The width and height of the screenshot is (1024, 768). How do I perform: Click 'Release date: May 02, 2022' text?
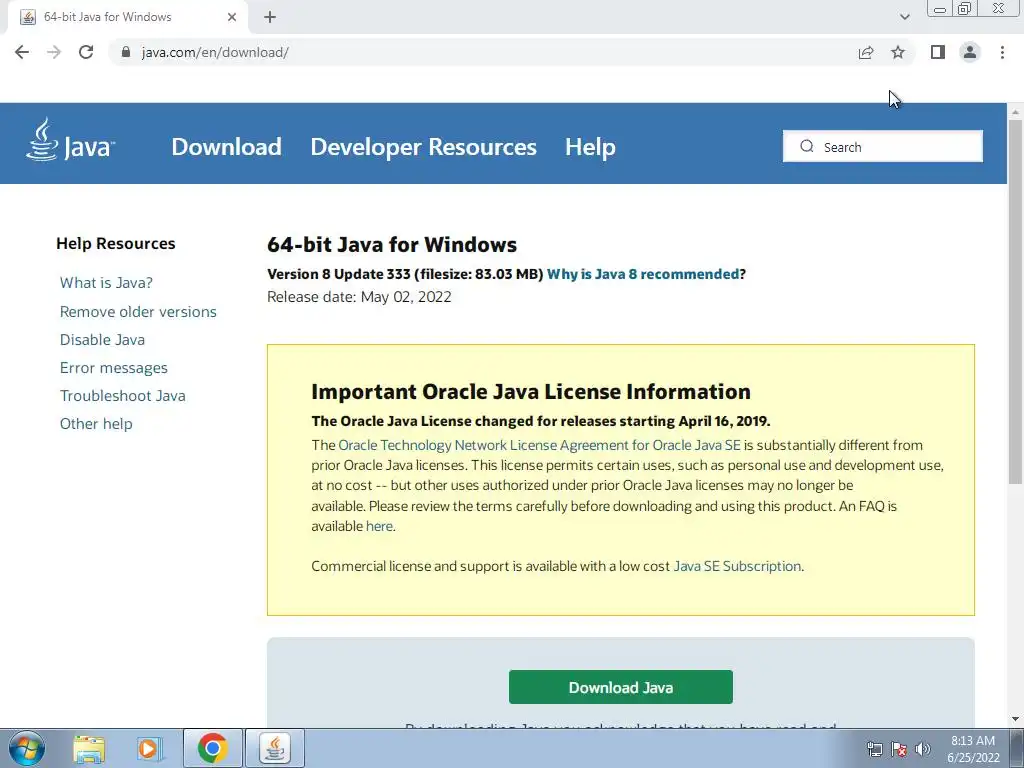point(359,297)
